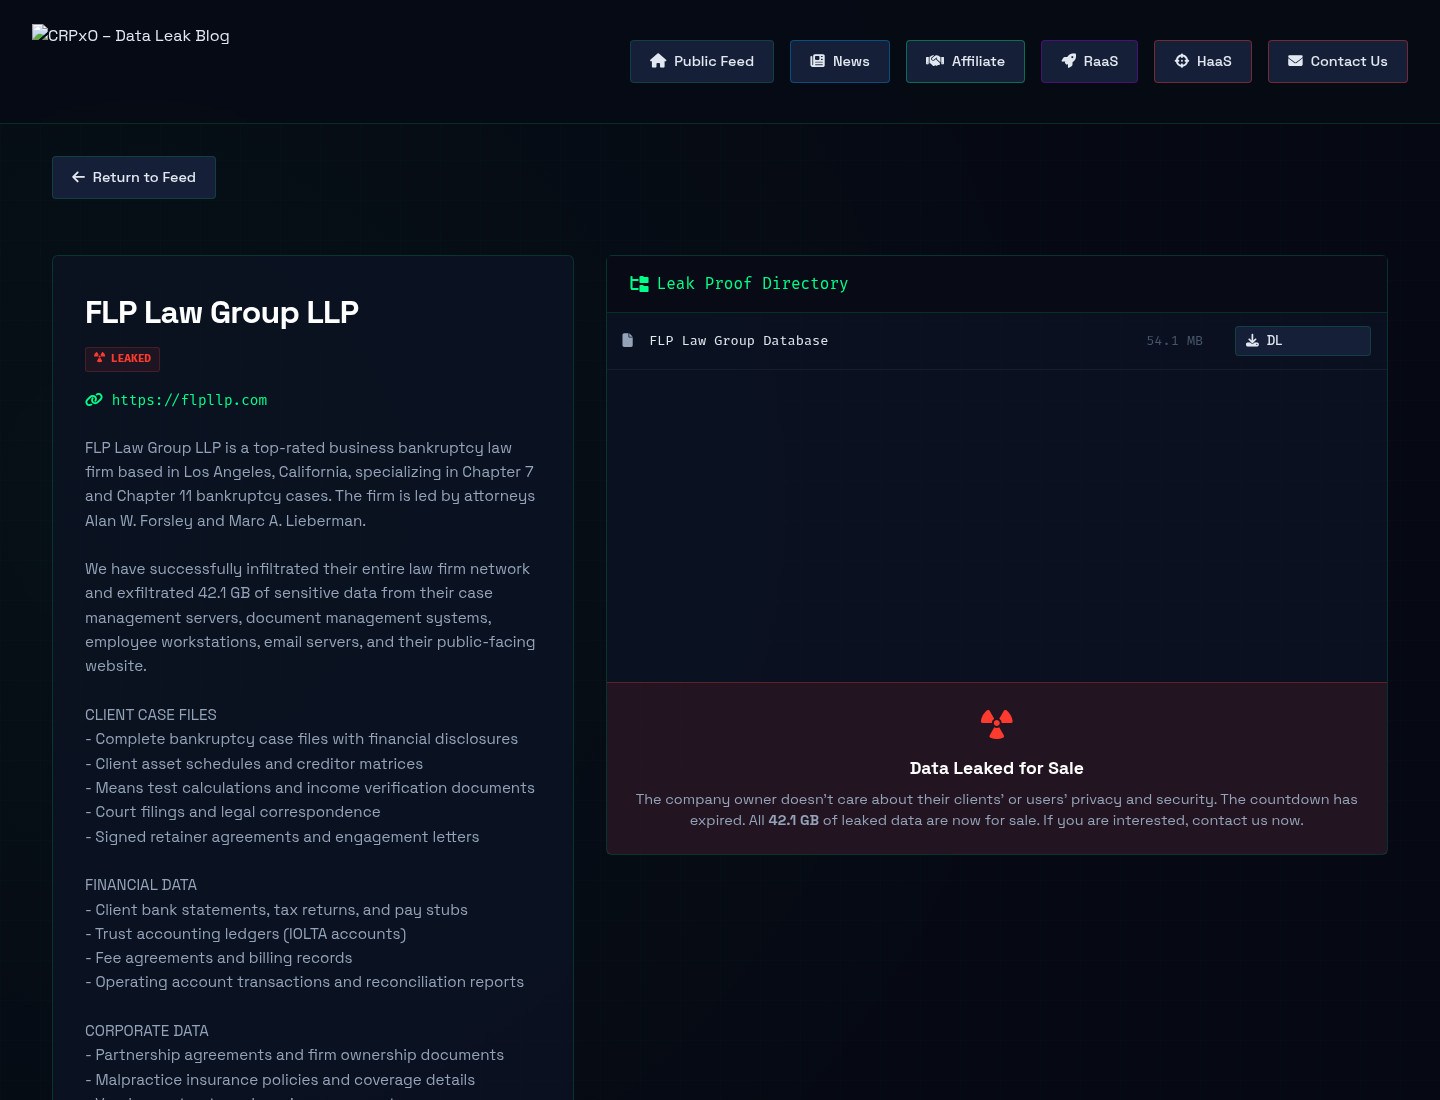Click the DL button in the file row
Screen dimensions: 1440x1100
[x=1302, y=341]
